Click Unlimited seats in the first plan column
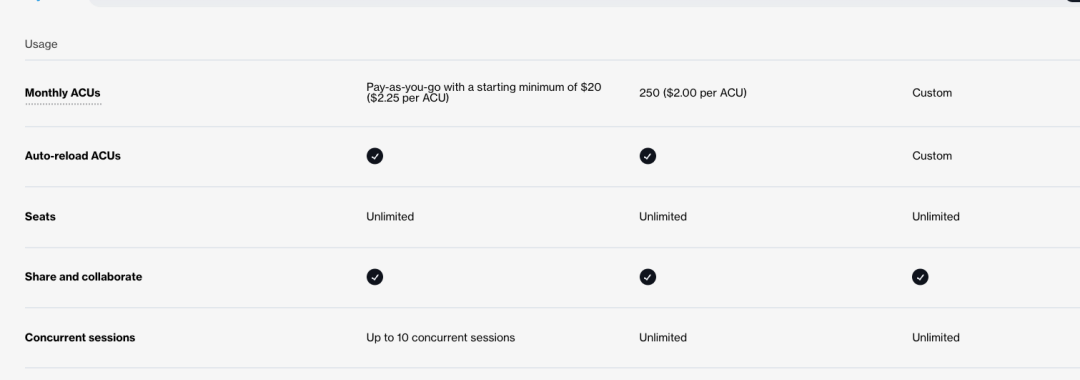This screenshot has width=1080, height=380. click(390, 217)
